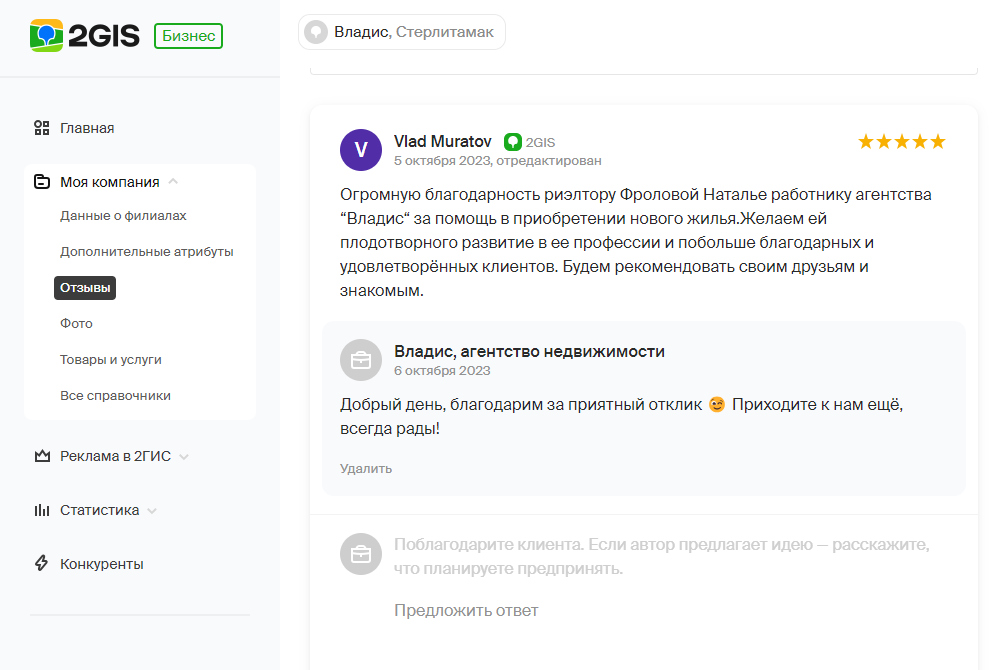Click the 2GIS logo icon
Viewport: 1000px width, 670px height.
click(47, 36)
